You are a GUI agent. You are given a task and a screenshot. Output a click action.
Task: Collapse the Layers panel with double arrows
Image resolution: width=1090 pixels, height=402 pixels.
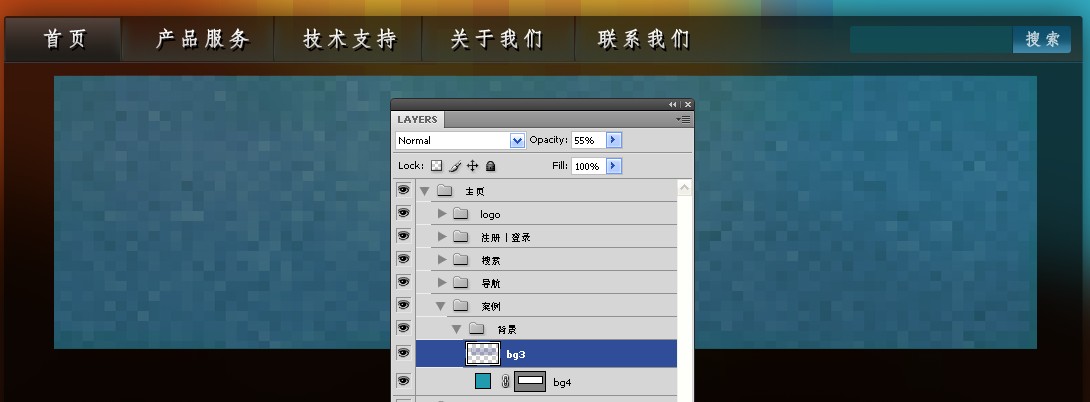point(672,104)
